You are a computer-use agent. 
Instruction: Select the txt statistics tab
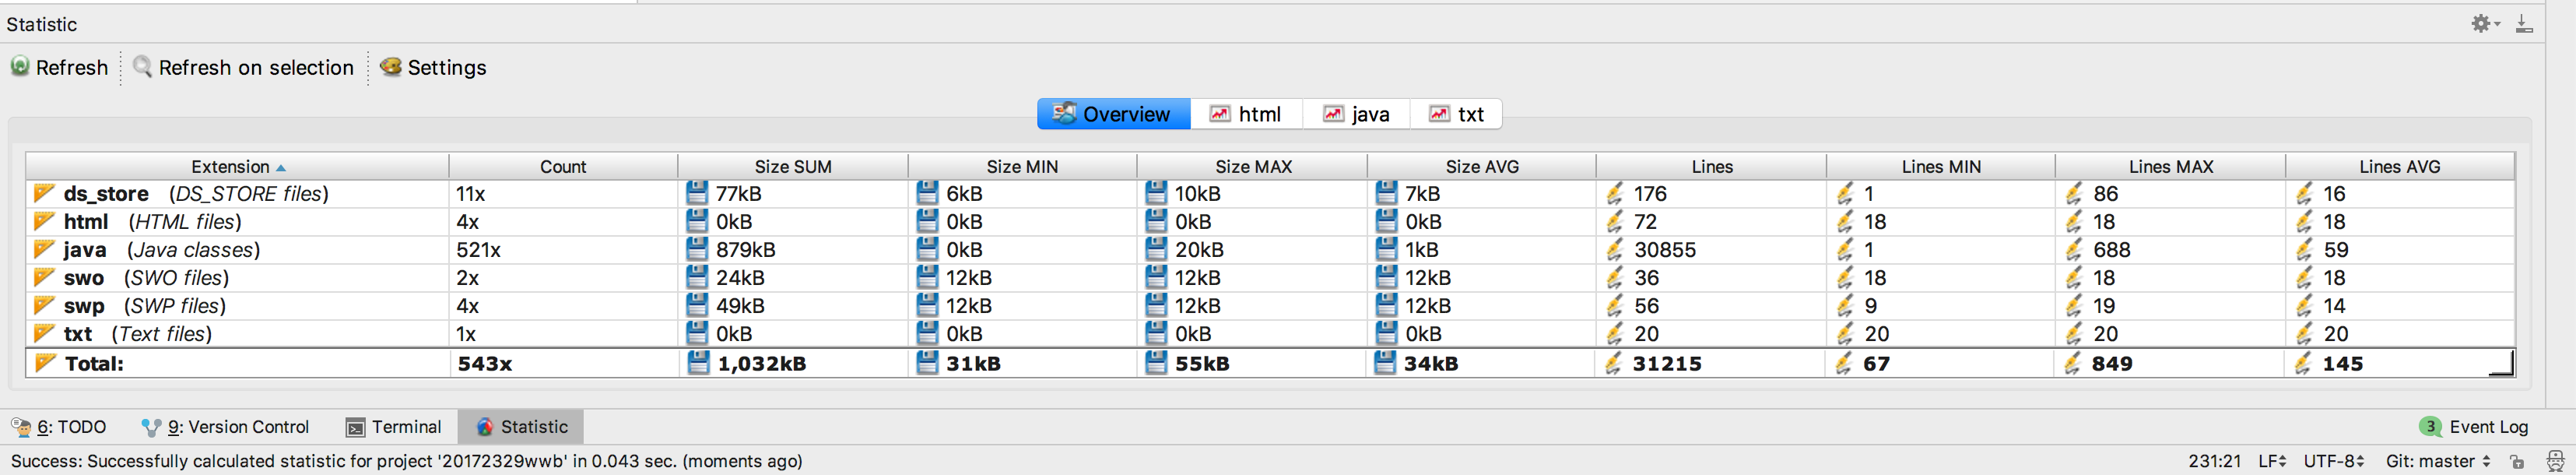coord(1457,114)
